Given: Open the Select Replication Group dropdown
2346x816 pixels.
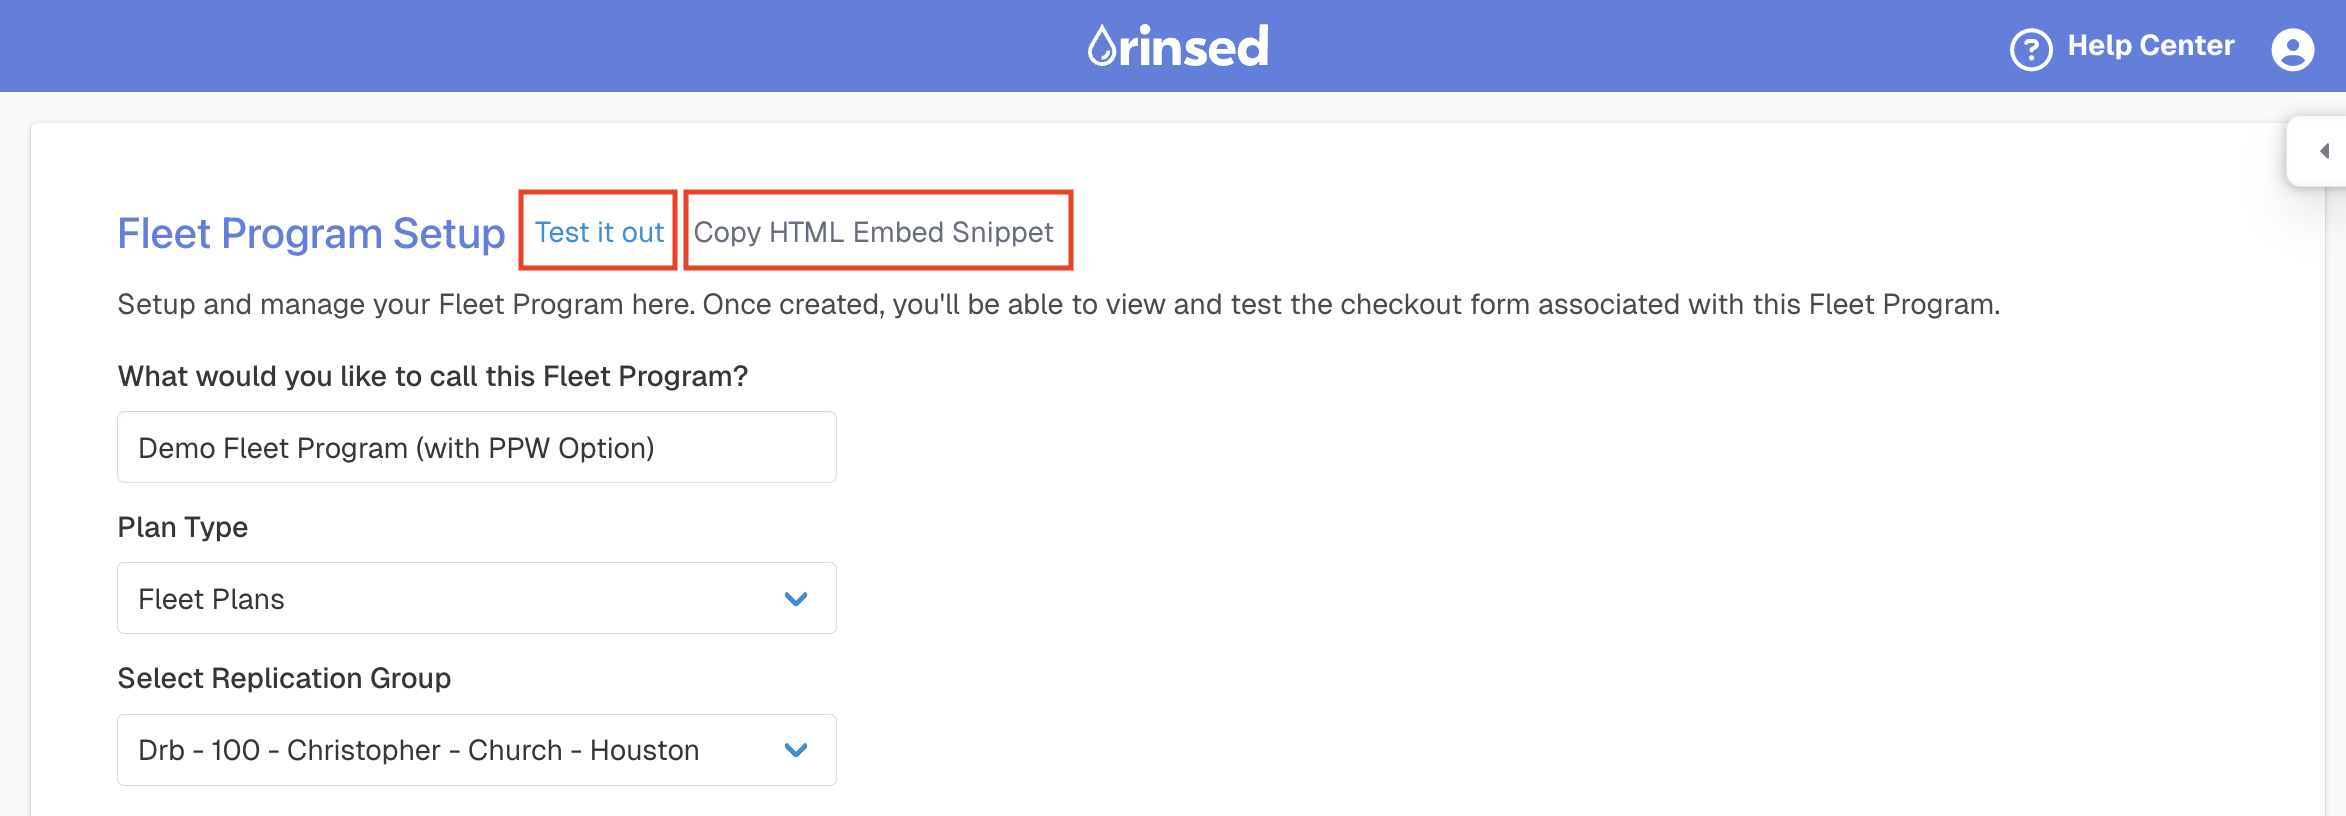Looking at the screenshot, I should pos(476,749).
